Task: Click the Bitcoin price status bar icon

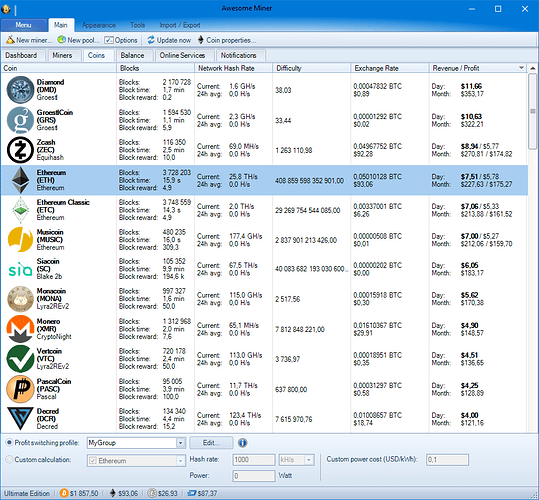Action: pyautogui.click(x=64, y=493)
